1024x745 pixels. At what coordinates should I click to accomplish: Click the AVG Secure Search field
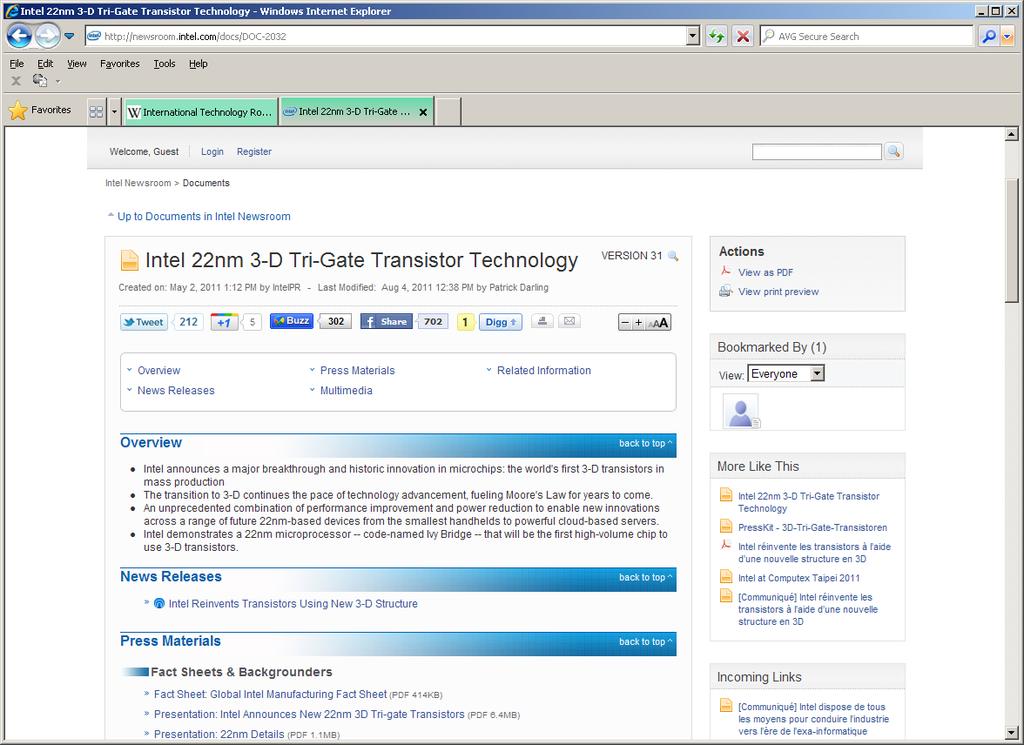(x=867, y=37)
